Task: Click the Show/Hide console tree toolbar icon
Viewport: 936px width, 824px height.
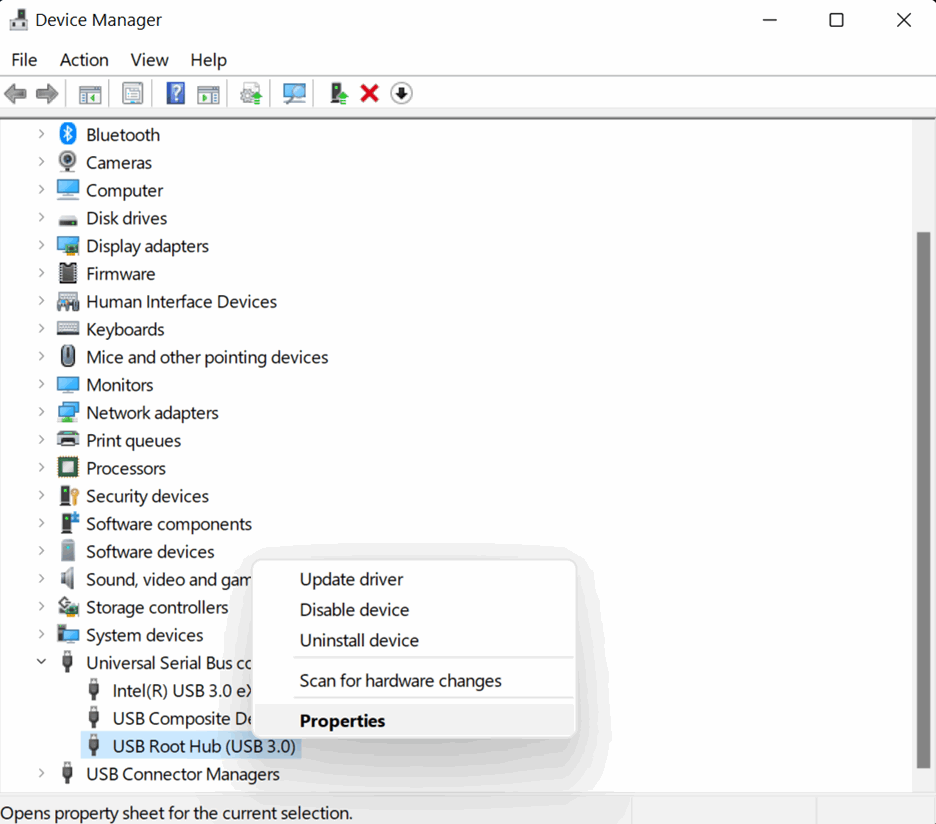Action: point(89,93)
